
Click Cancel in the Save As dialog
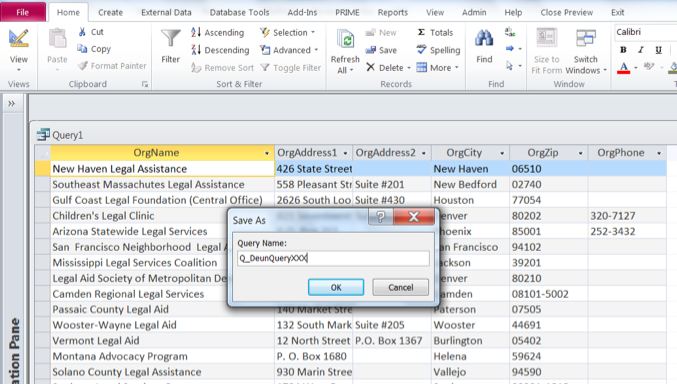coord(401,287)
